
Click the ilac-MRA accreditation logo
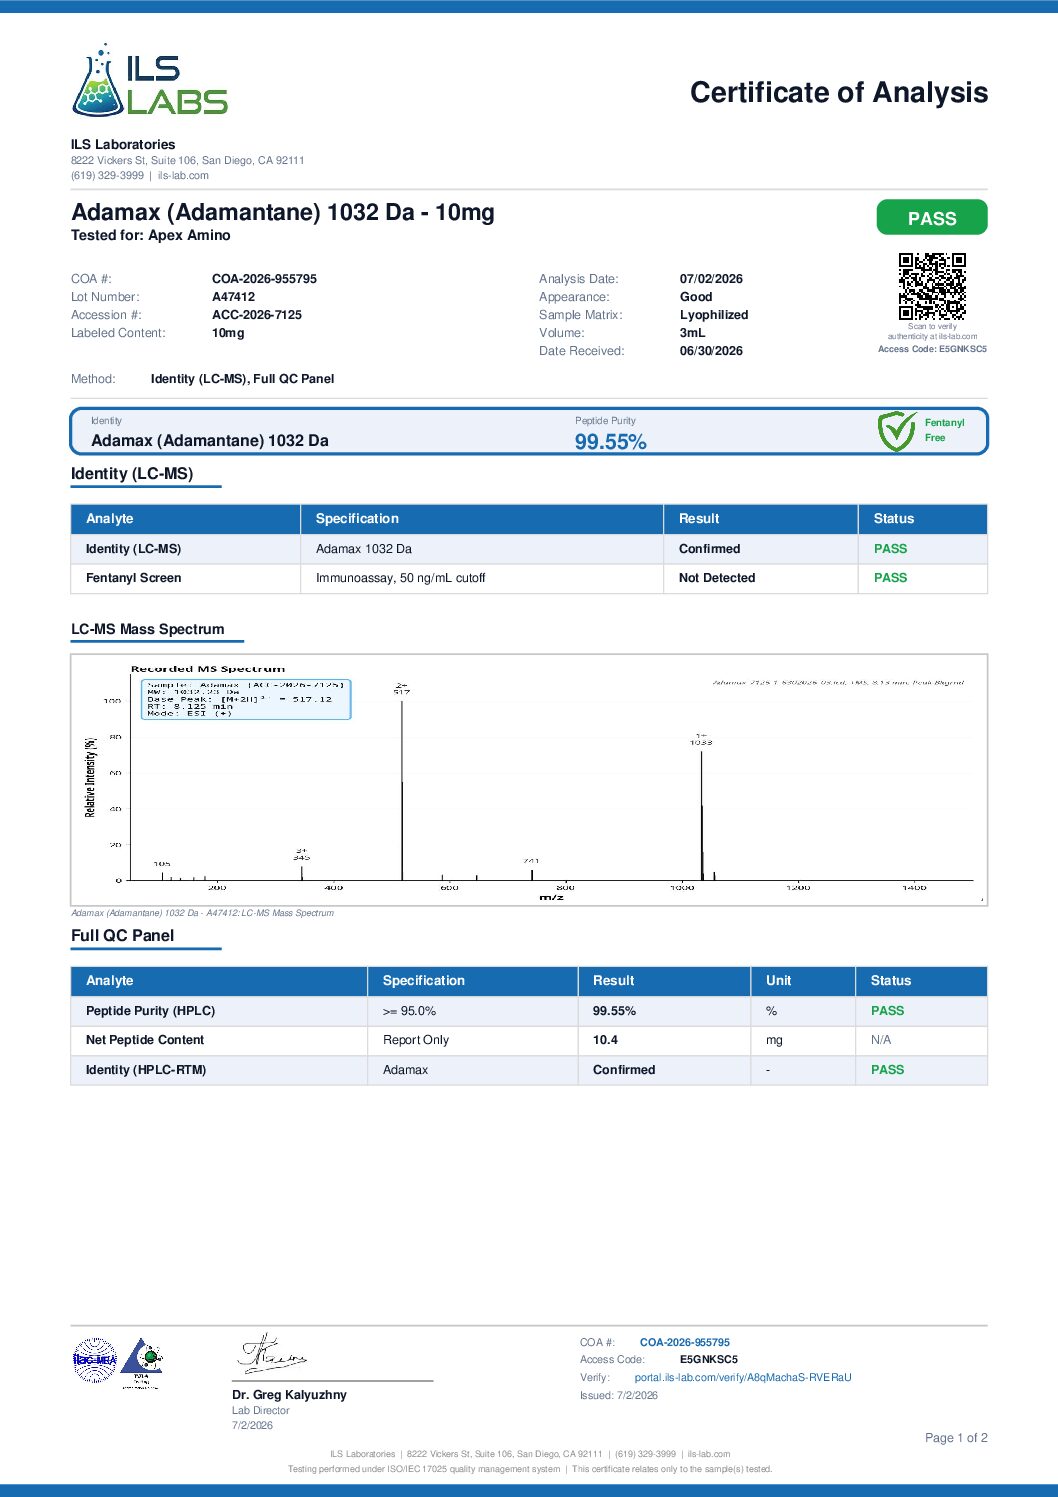pos(95,1360)
